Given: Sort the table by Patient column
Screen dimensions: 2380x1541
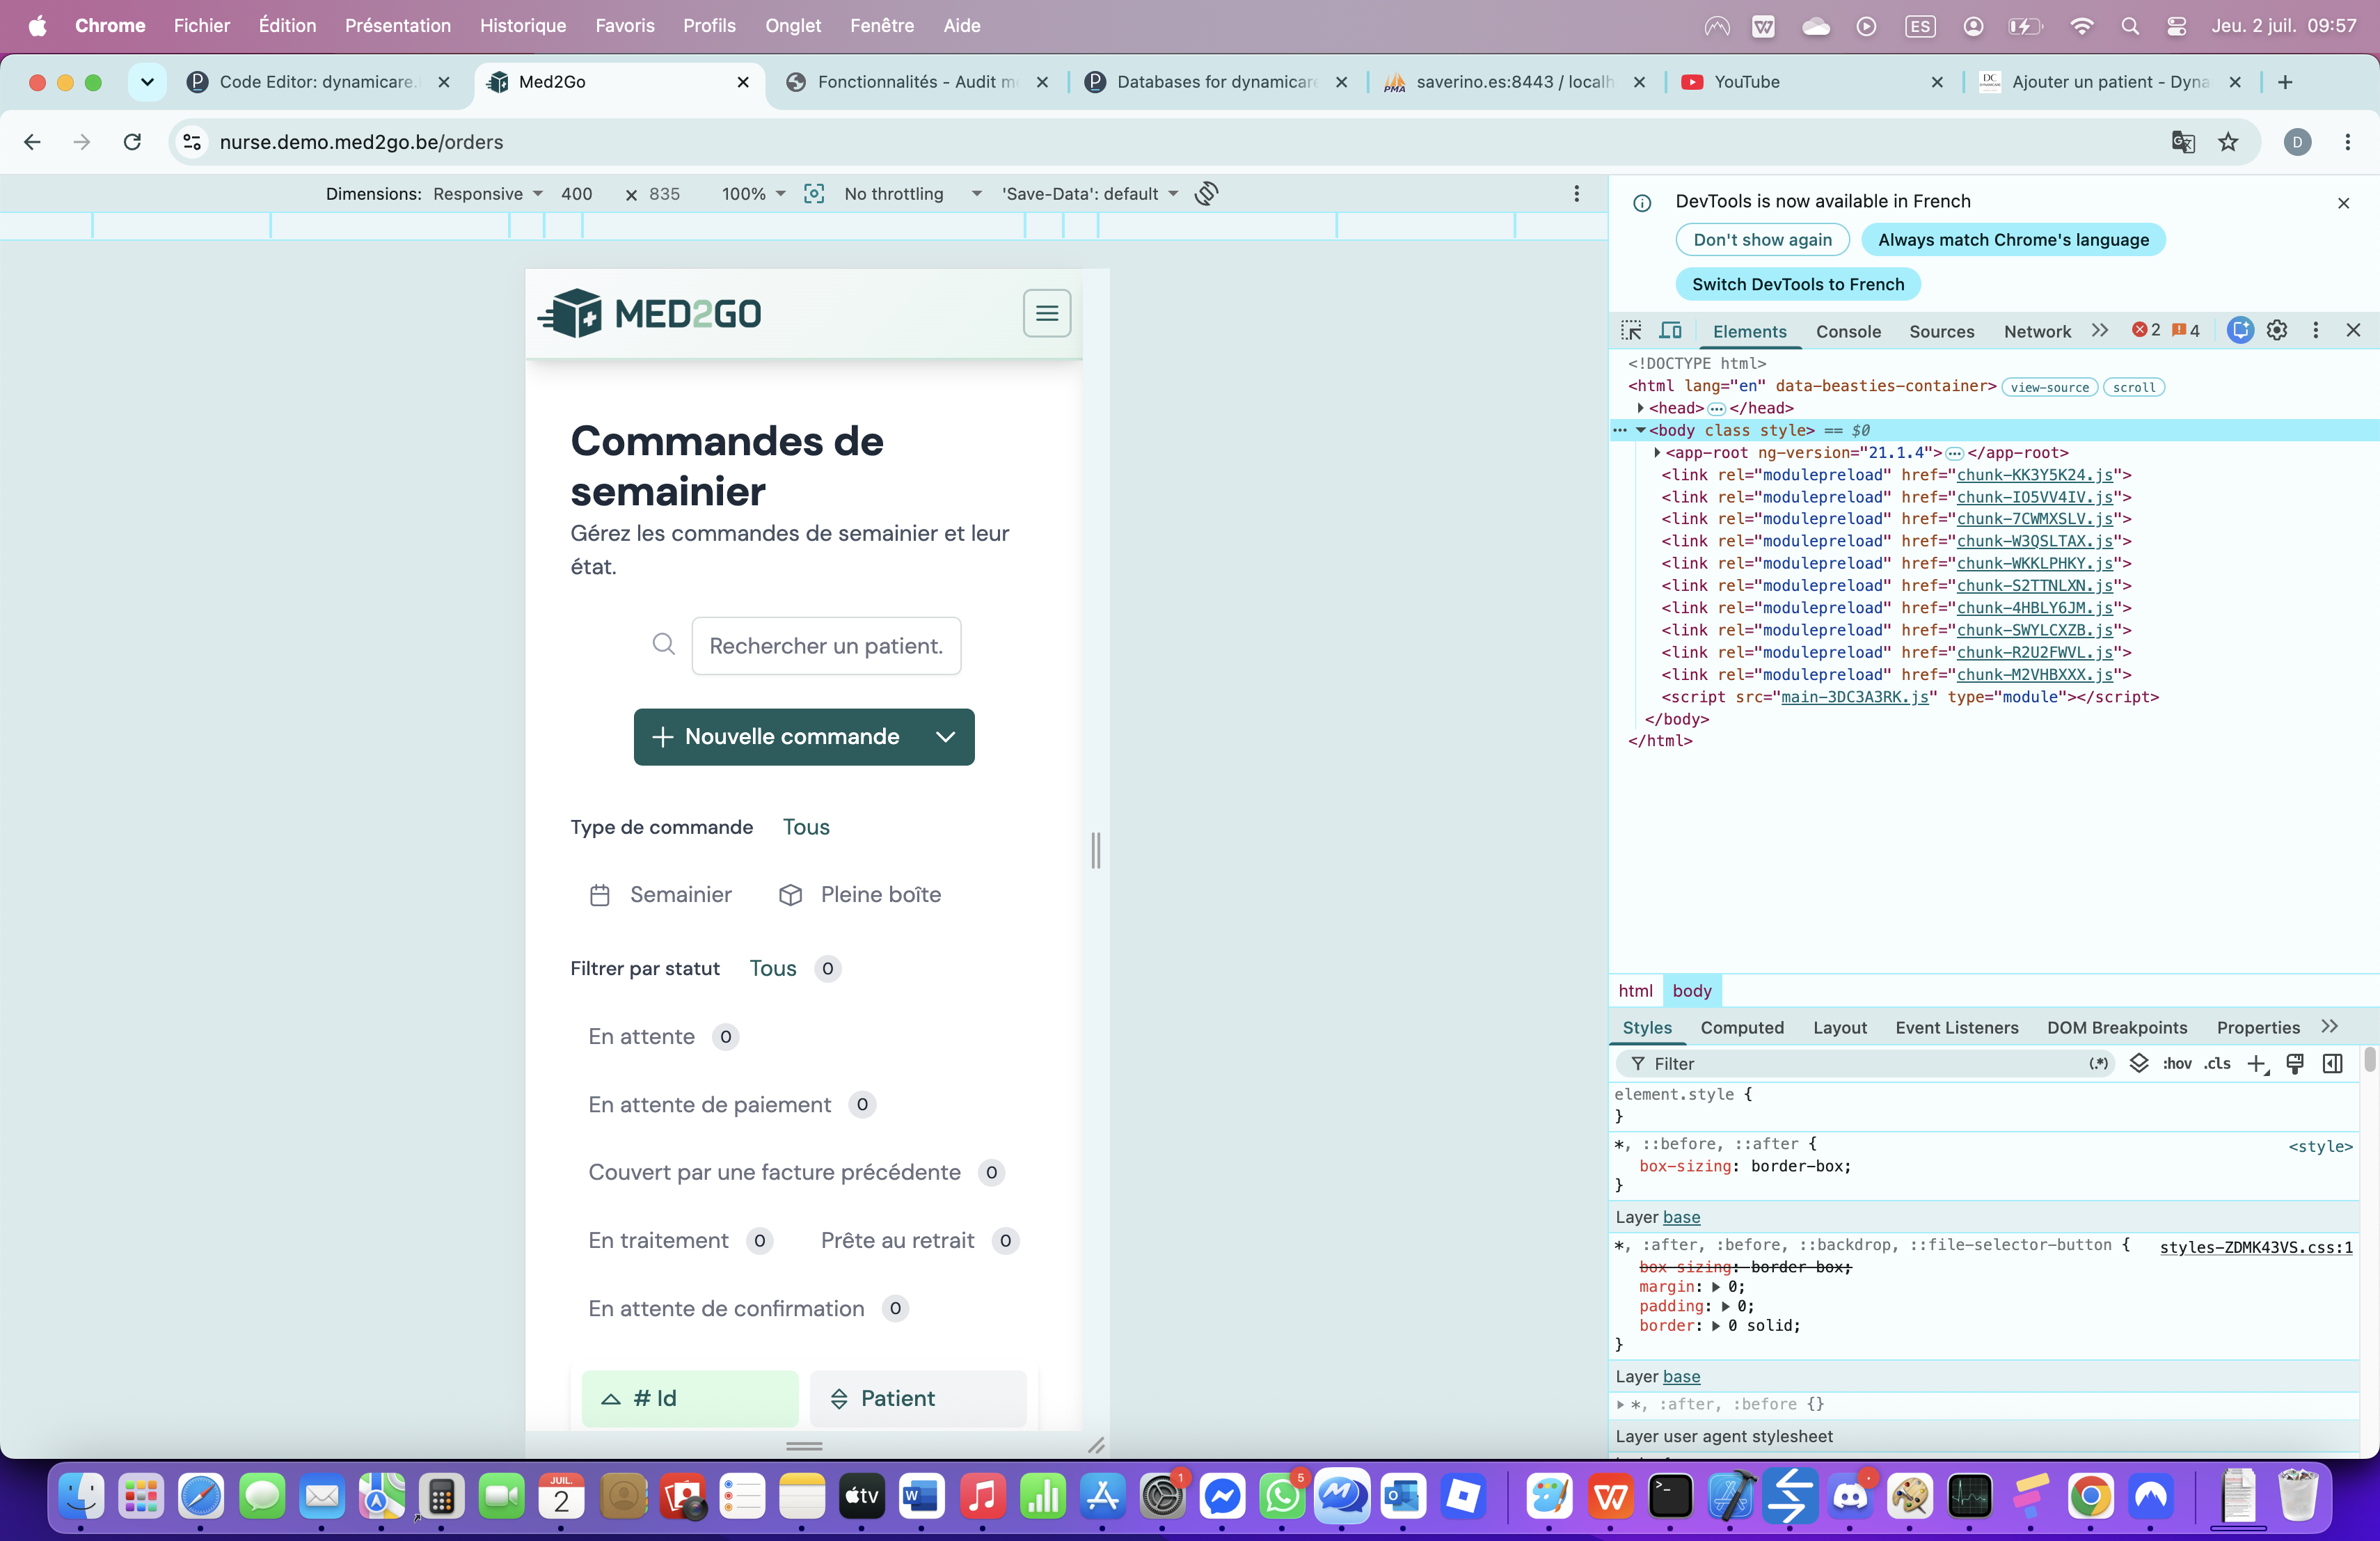Looking at the screenshot, I should [x=918, y=1399].
